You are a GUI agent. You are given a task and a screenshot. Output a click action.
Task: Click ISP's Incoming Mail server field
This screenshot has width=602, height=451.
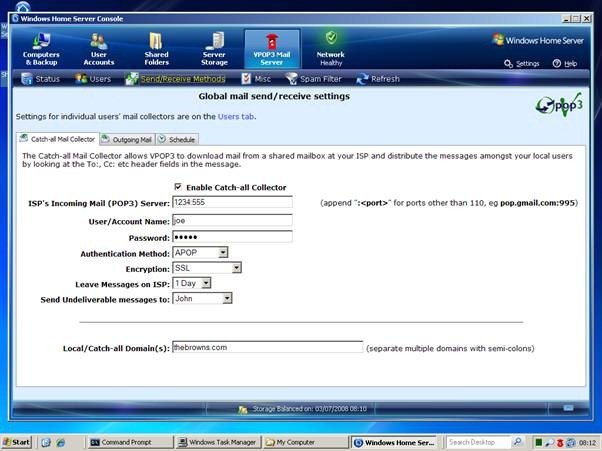232,202
